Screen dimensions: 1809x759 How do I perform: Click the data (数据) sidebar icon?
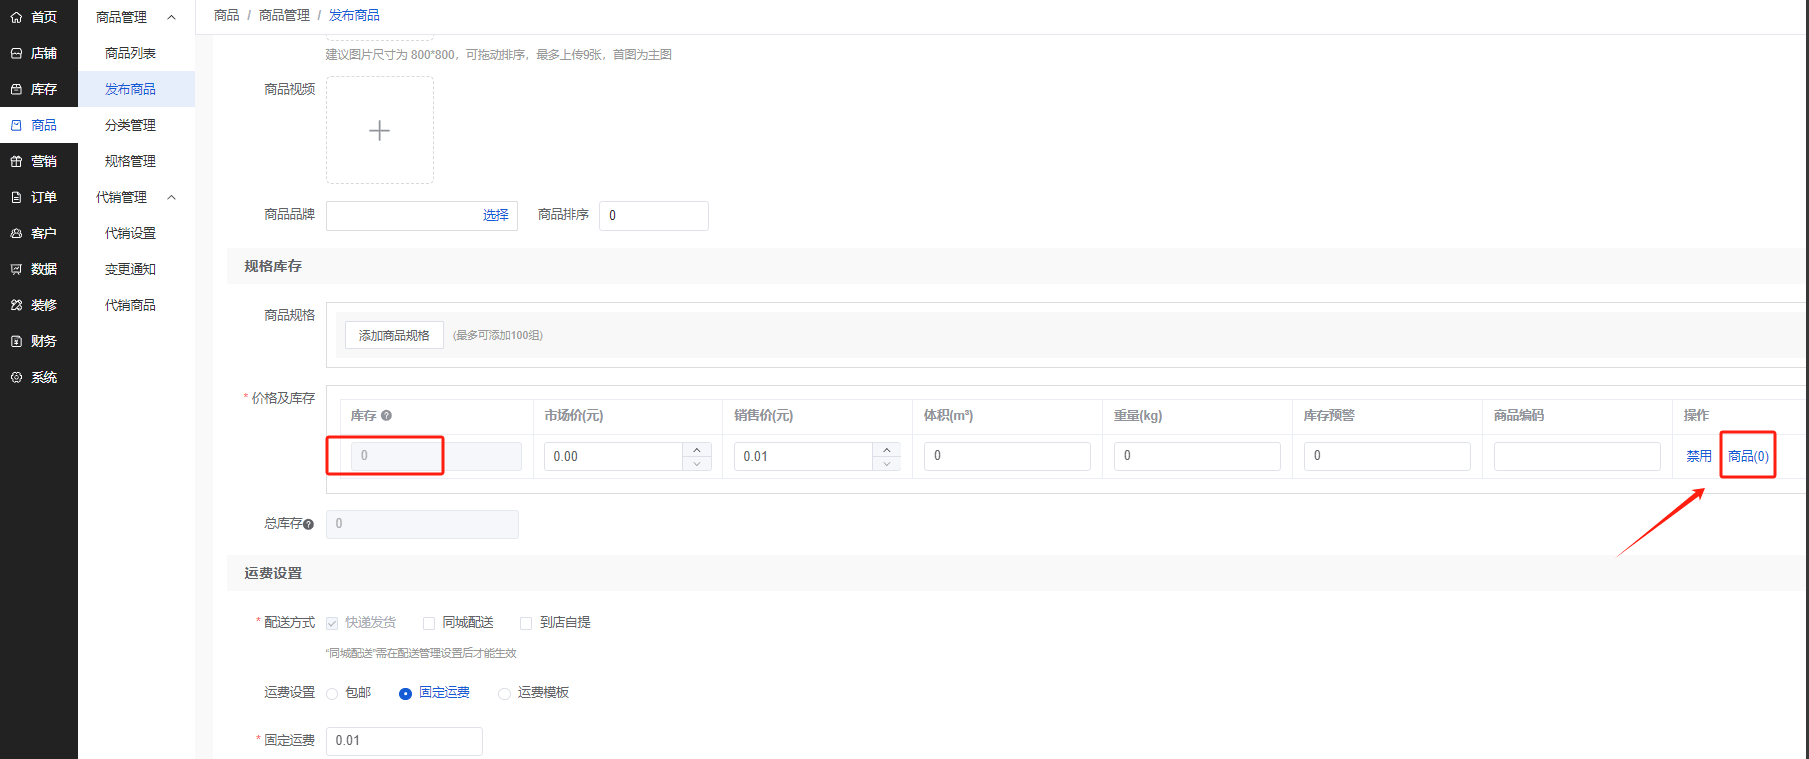click(x=16, y=269)
